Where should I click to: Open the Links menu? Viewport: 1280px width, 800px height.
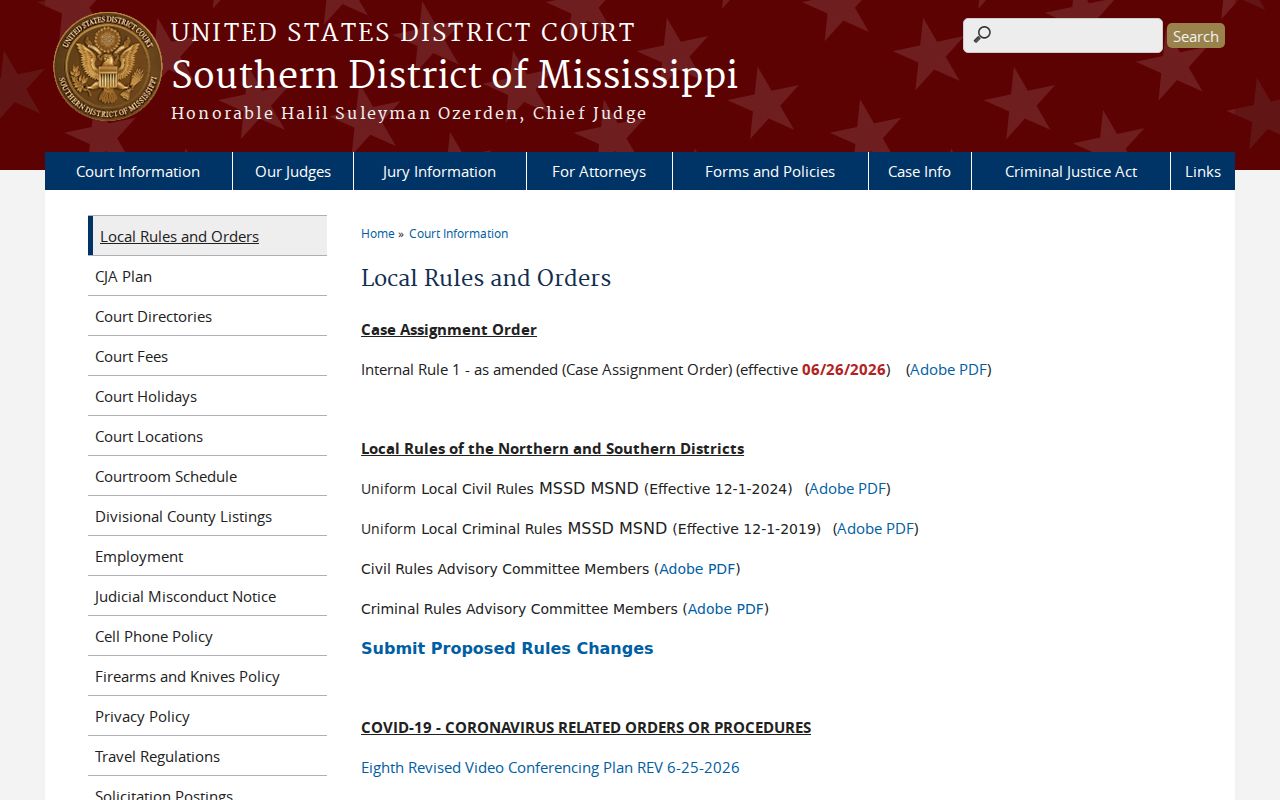pos(1203,171)
